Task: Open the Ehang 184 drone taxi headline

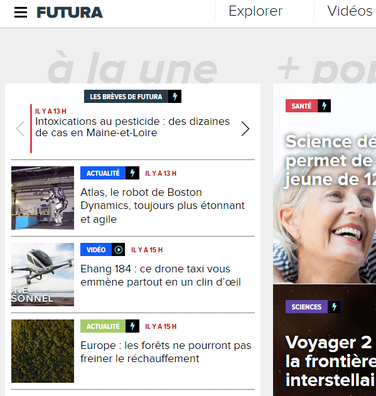Action: click(x=160, y=275)
